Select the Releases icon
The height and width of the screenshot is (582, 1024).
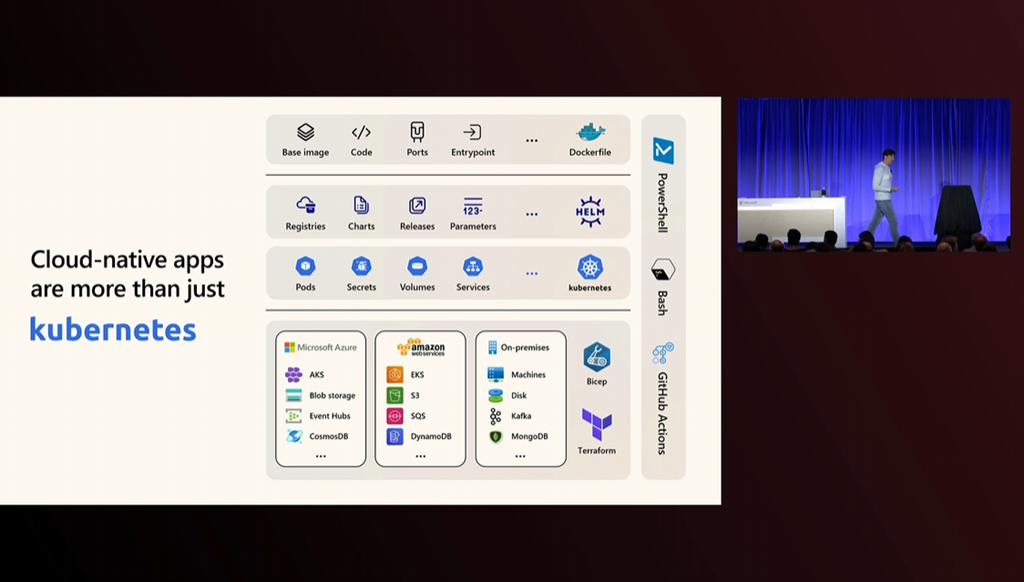click(x=417, y=206)
